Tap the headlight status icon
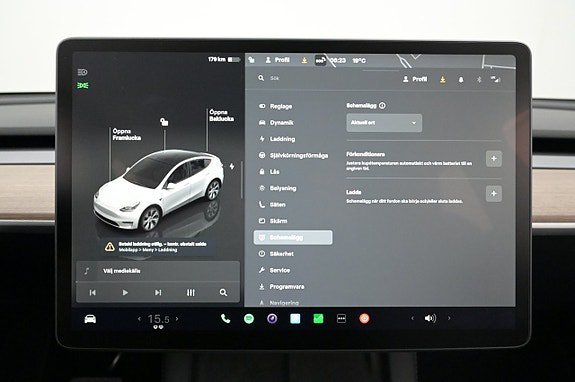This screenshot has height=382, width=575. click(x=83, y=72)
